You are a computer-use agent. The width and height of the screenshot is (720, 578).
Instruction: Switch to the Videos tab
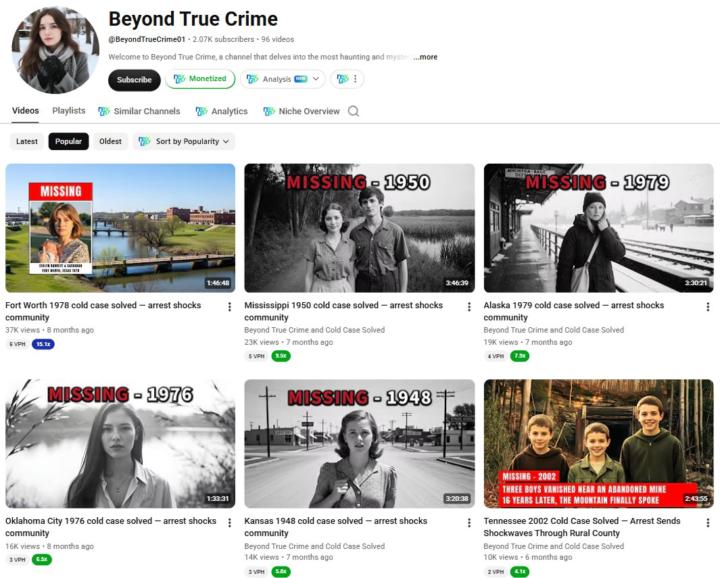25,111
